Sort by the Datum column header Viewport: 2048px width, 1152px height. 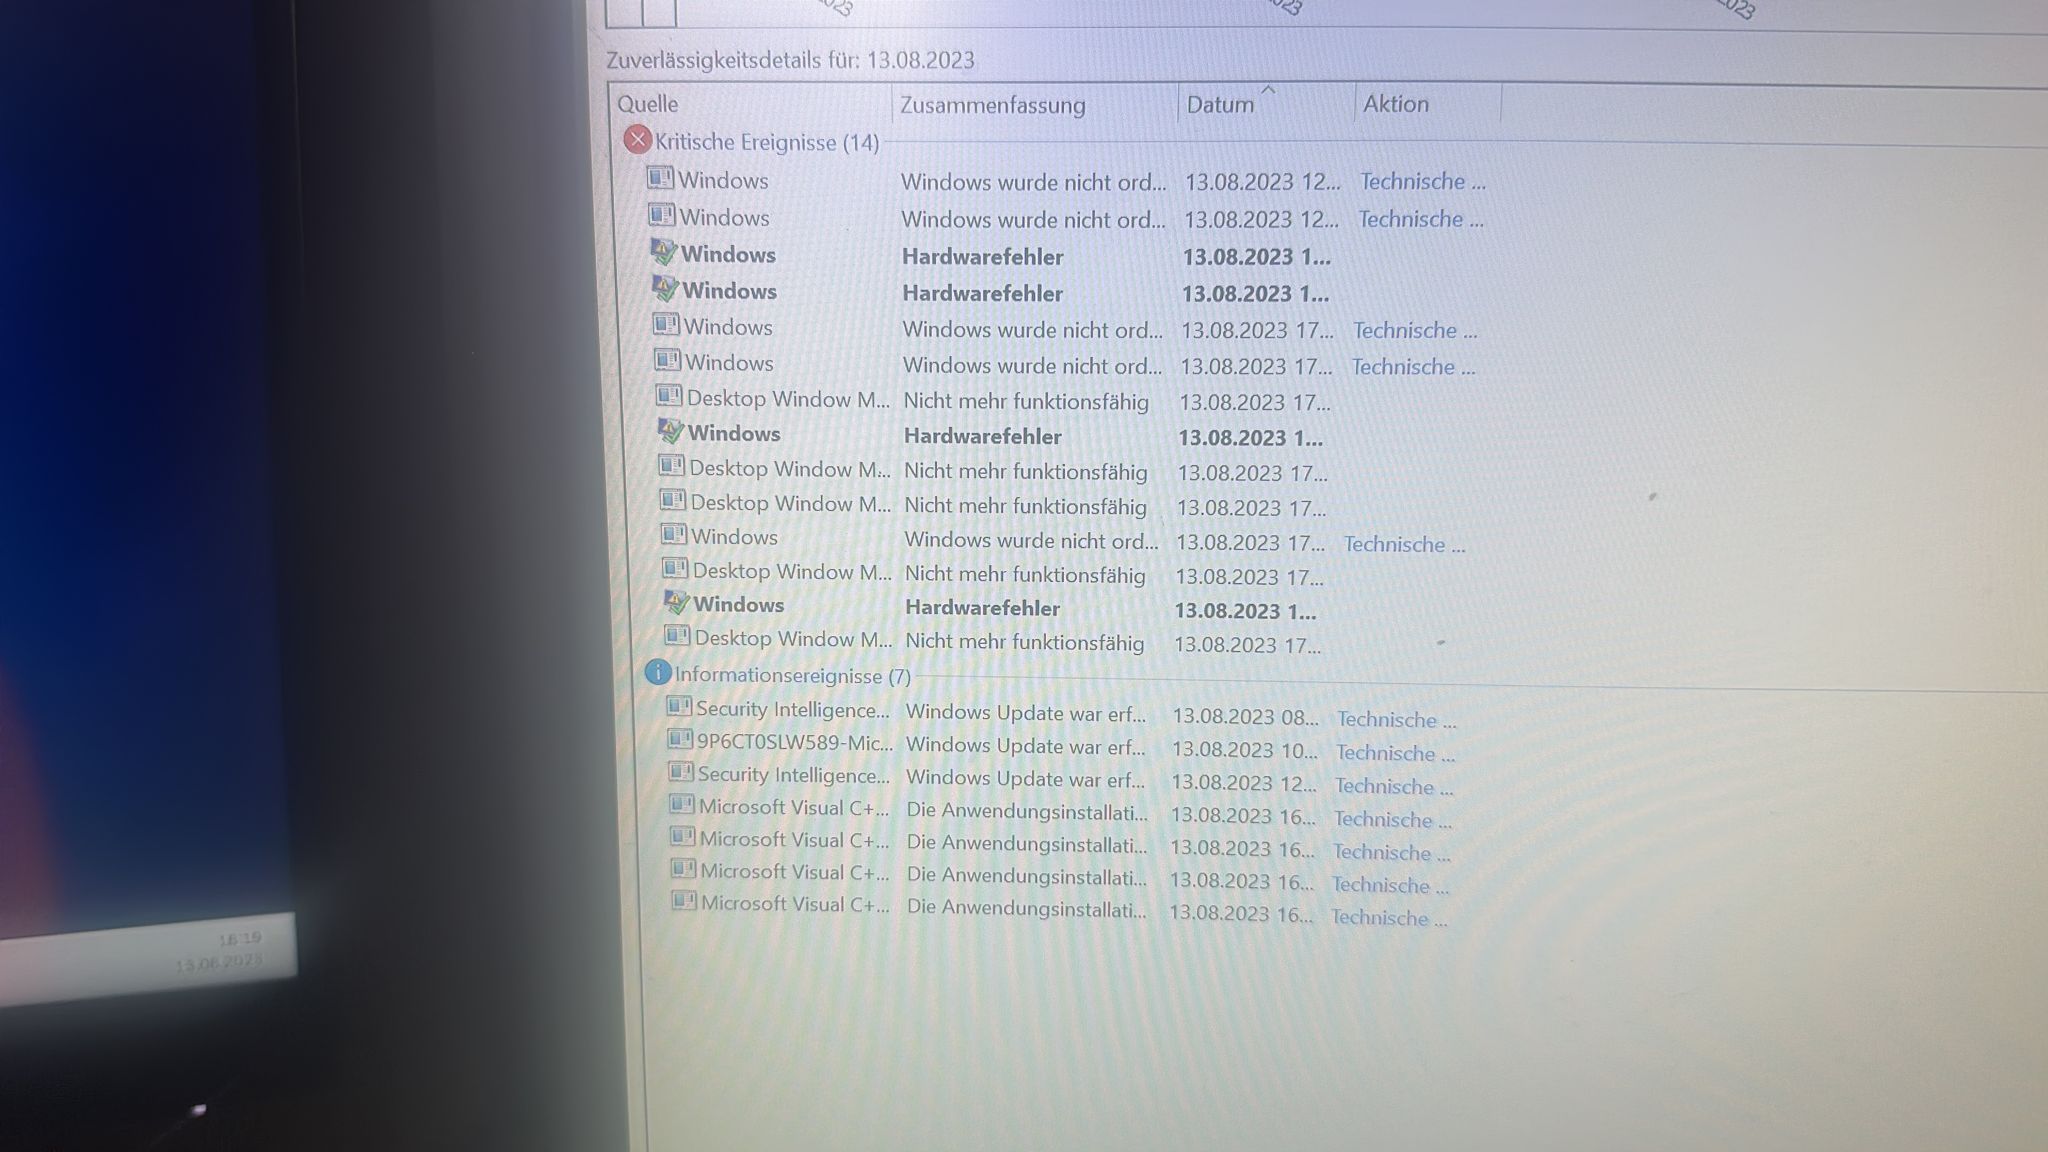click(x=1220, y=104)
